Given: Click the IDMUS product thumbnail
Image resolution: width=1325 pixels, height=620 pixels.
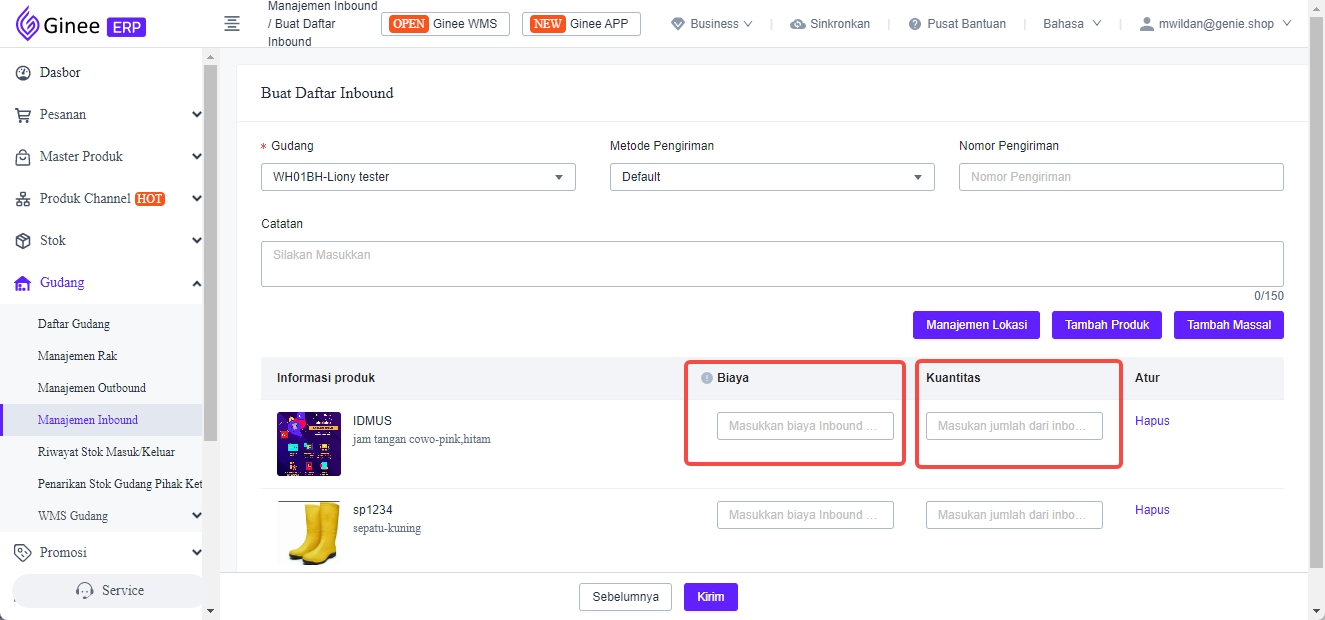Looking at the screenshot, I should click(309, 444).
